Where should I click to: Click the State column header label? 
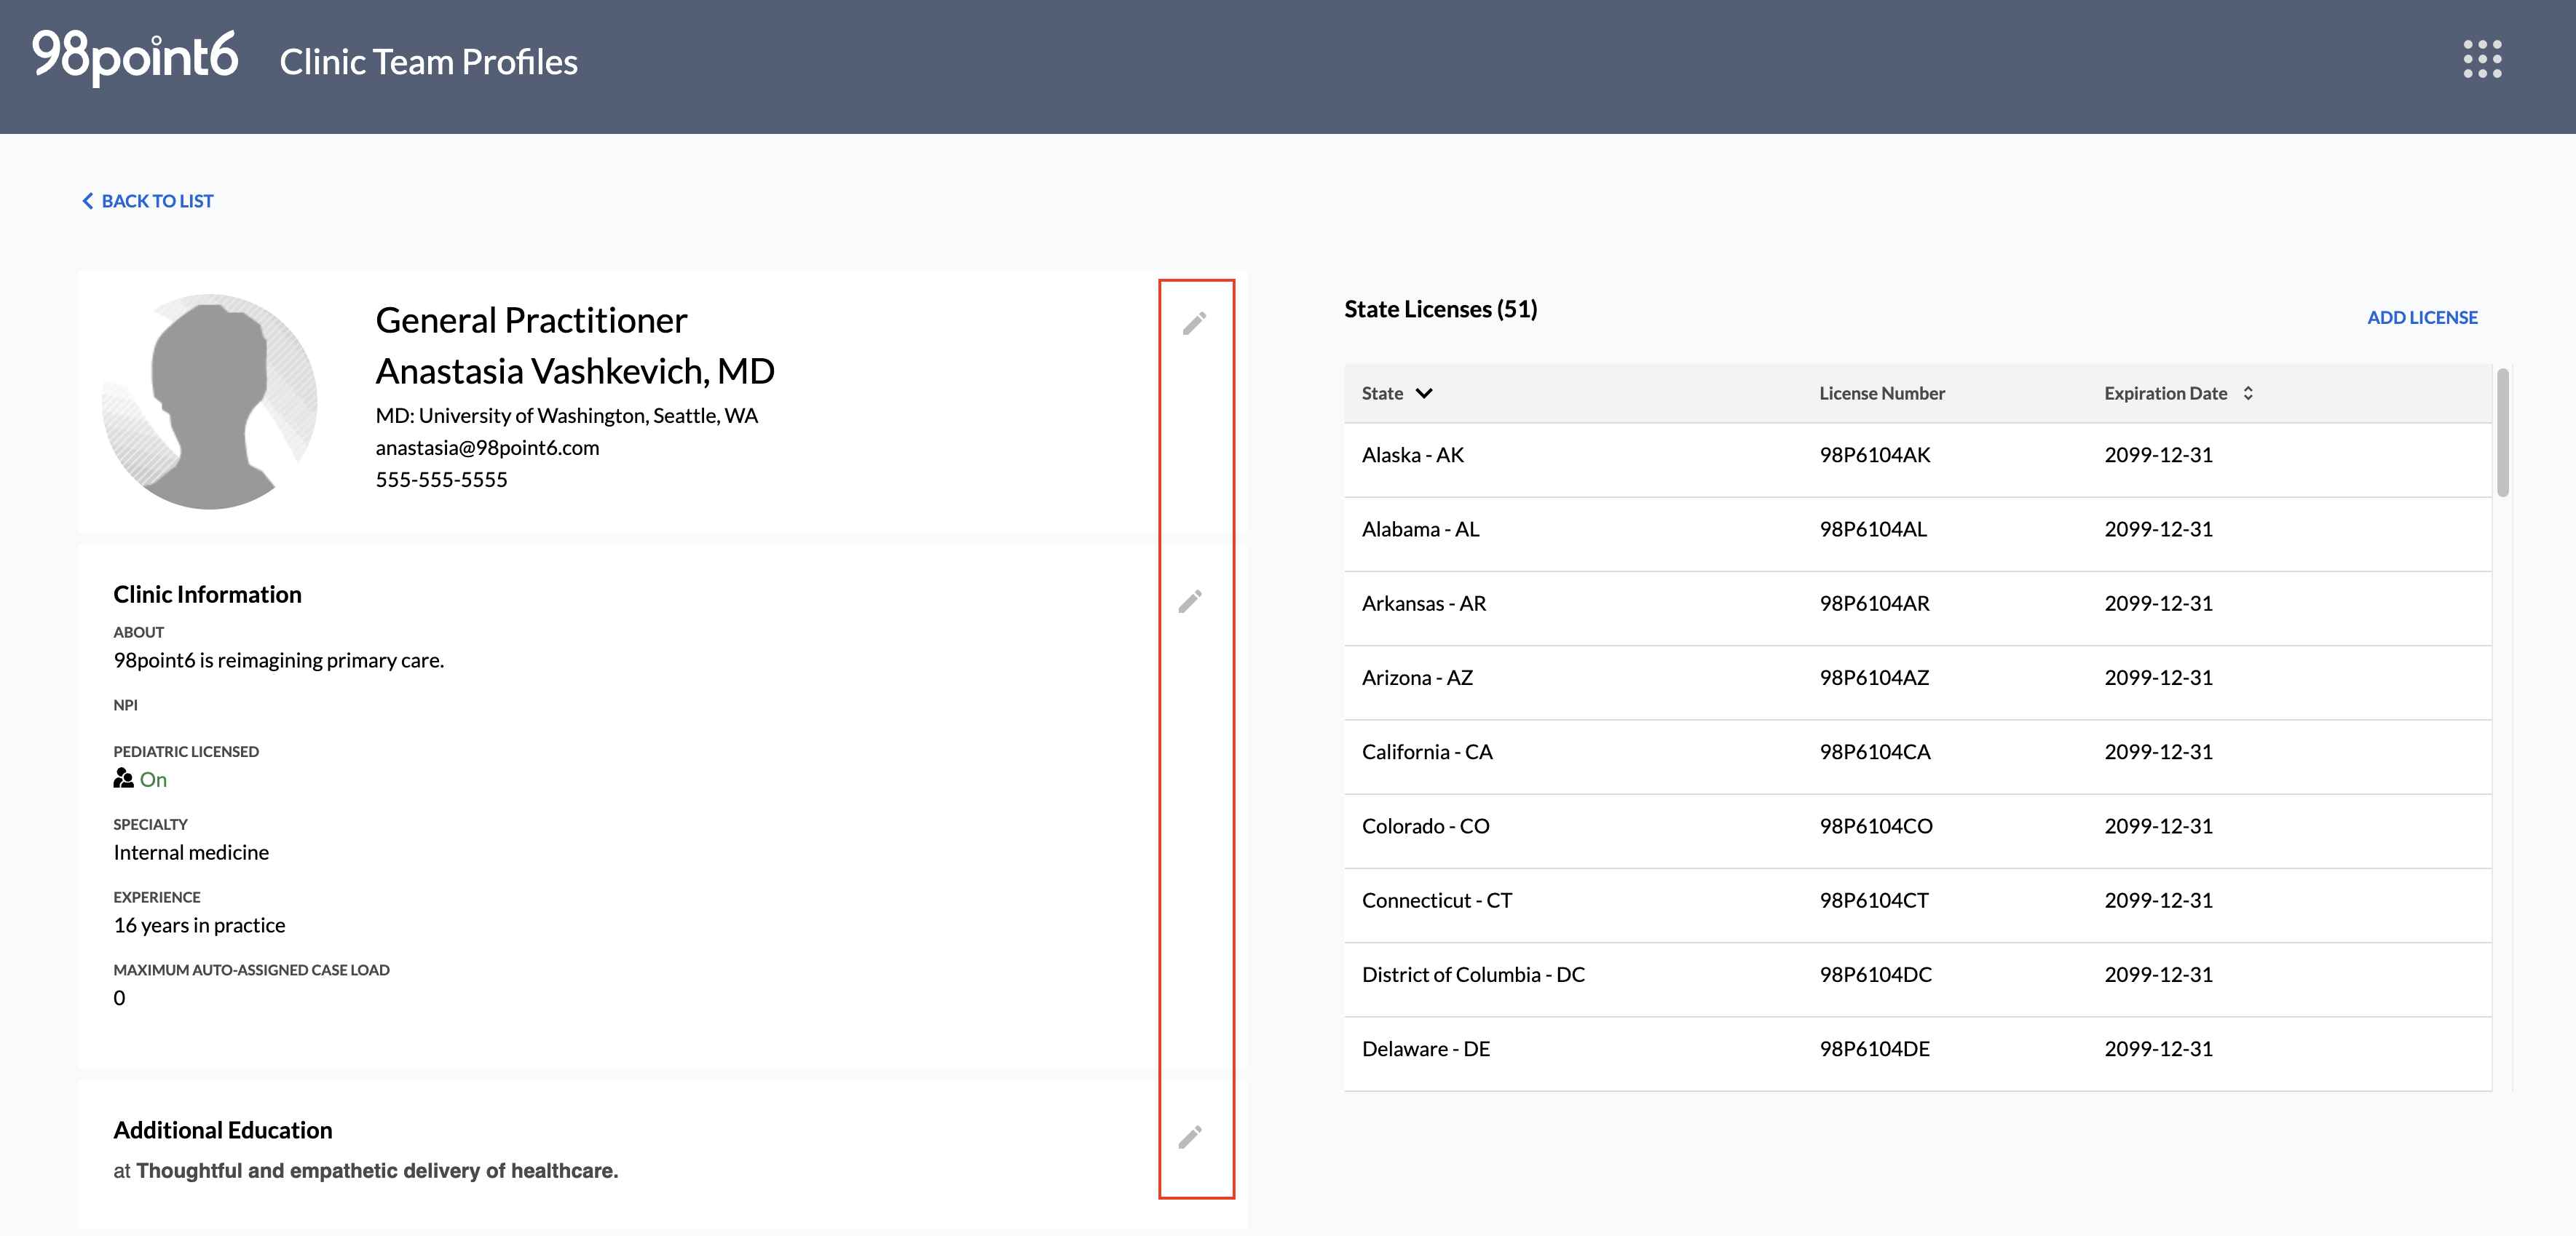click(x=1382, y=393)
